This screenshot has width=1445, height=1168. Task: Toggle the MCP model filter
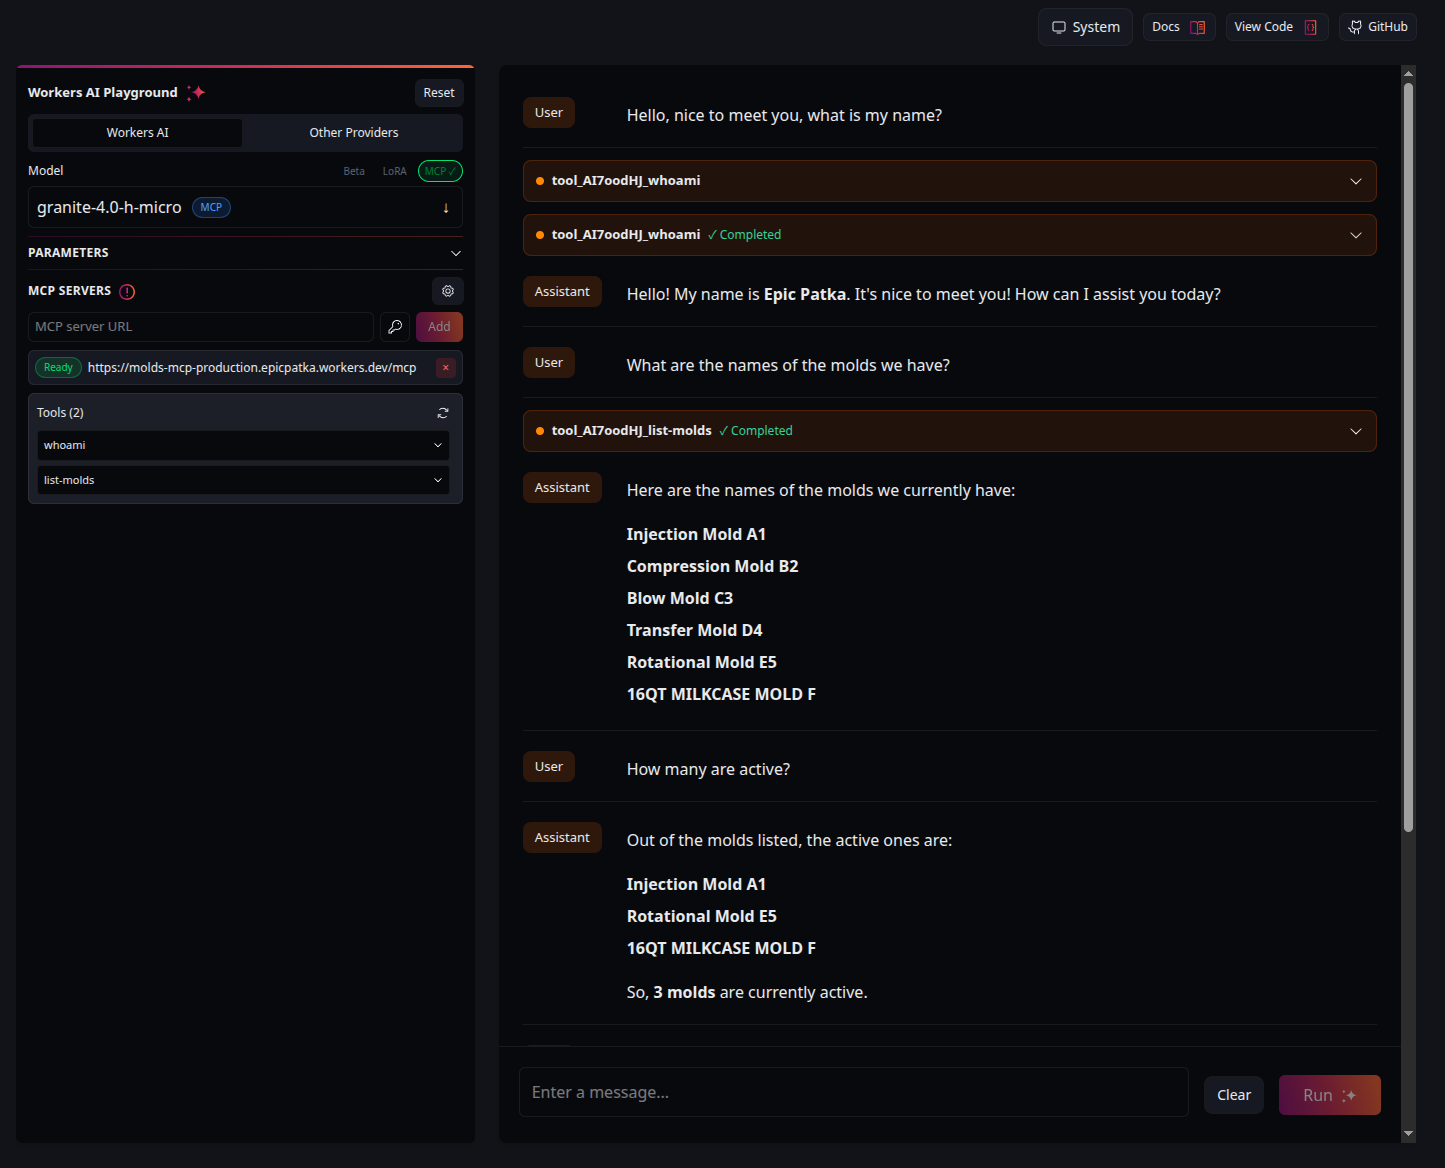(x=440, y=171)
